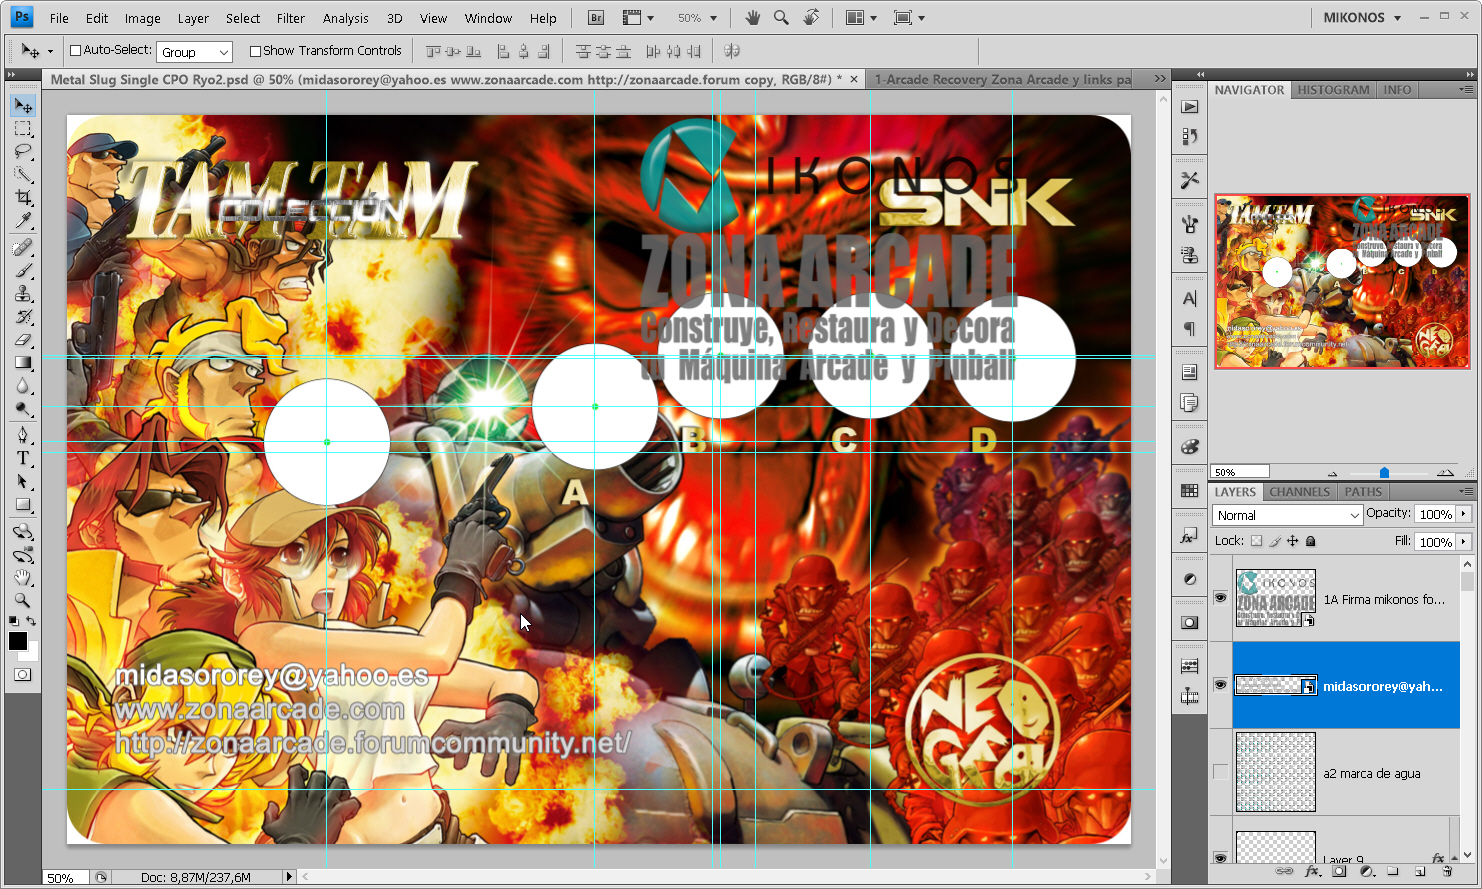Select the Eyedropper tool
The height and width of the screenshot is (889, 1482).
[x=23, y=221]
